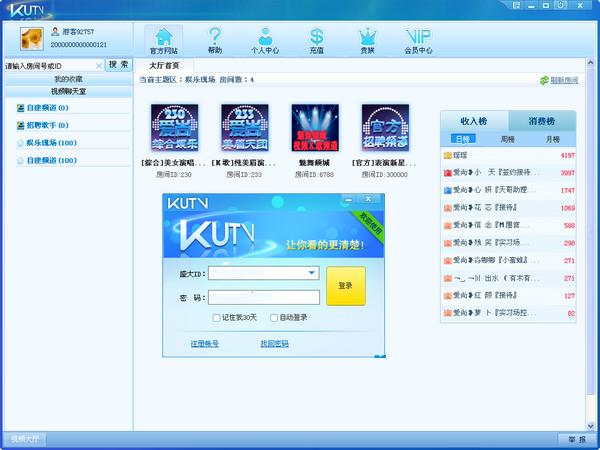Click scrollbar up arrow on the right

[x=590, y=63]
